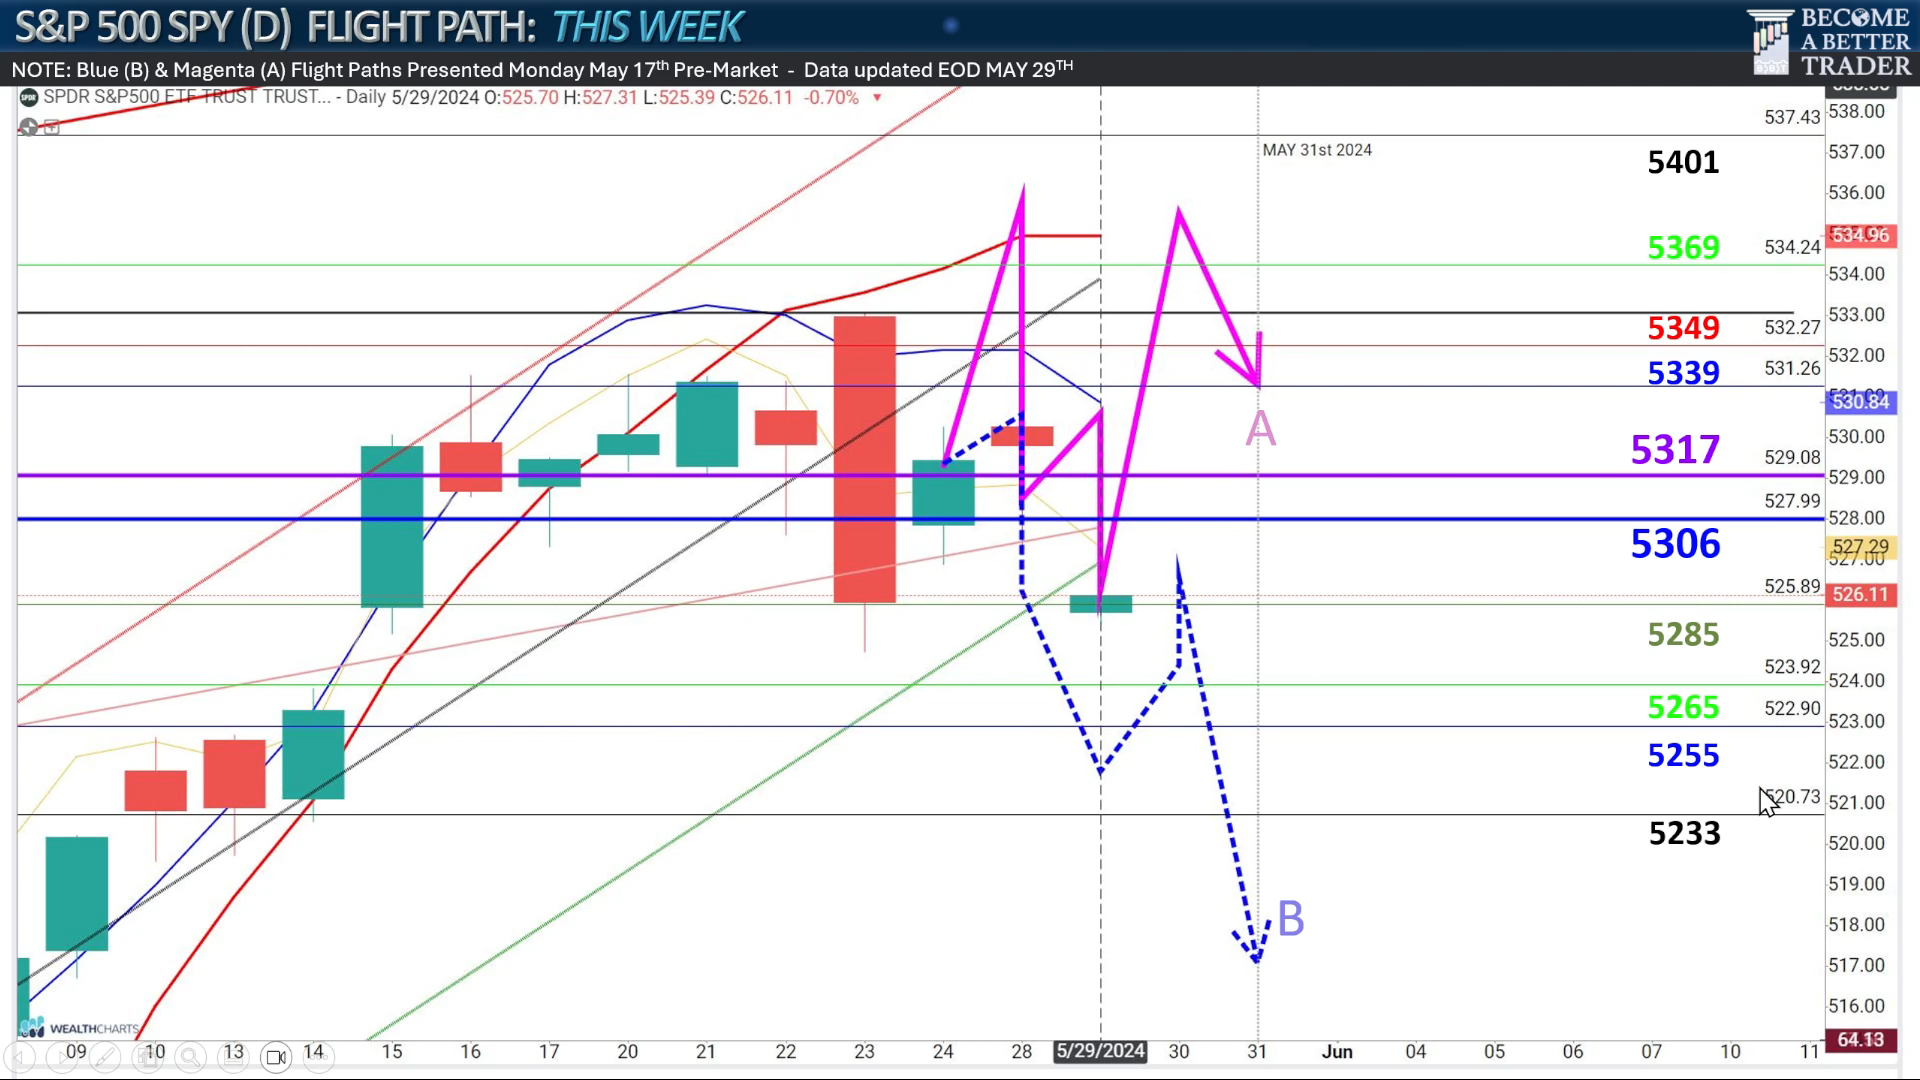The height and width of the screenshot is (1080, 1920).
Task: Click the 534.24 price level value
Action: pyautogui.click(x=1792, y=247)
